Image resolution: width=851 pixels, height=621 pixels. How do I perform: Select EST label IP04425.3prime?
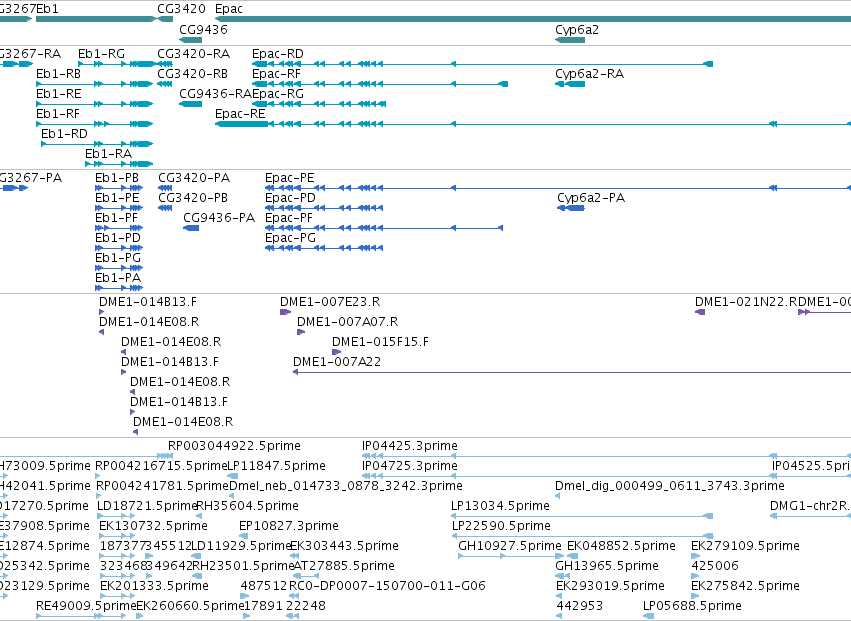(x=410, y=446)
